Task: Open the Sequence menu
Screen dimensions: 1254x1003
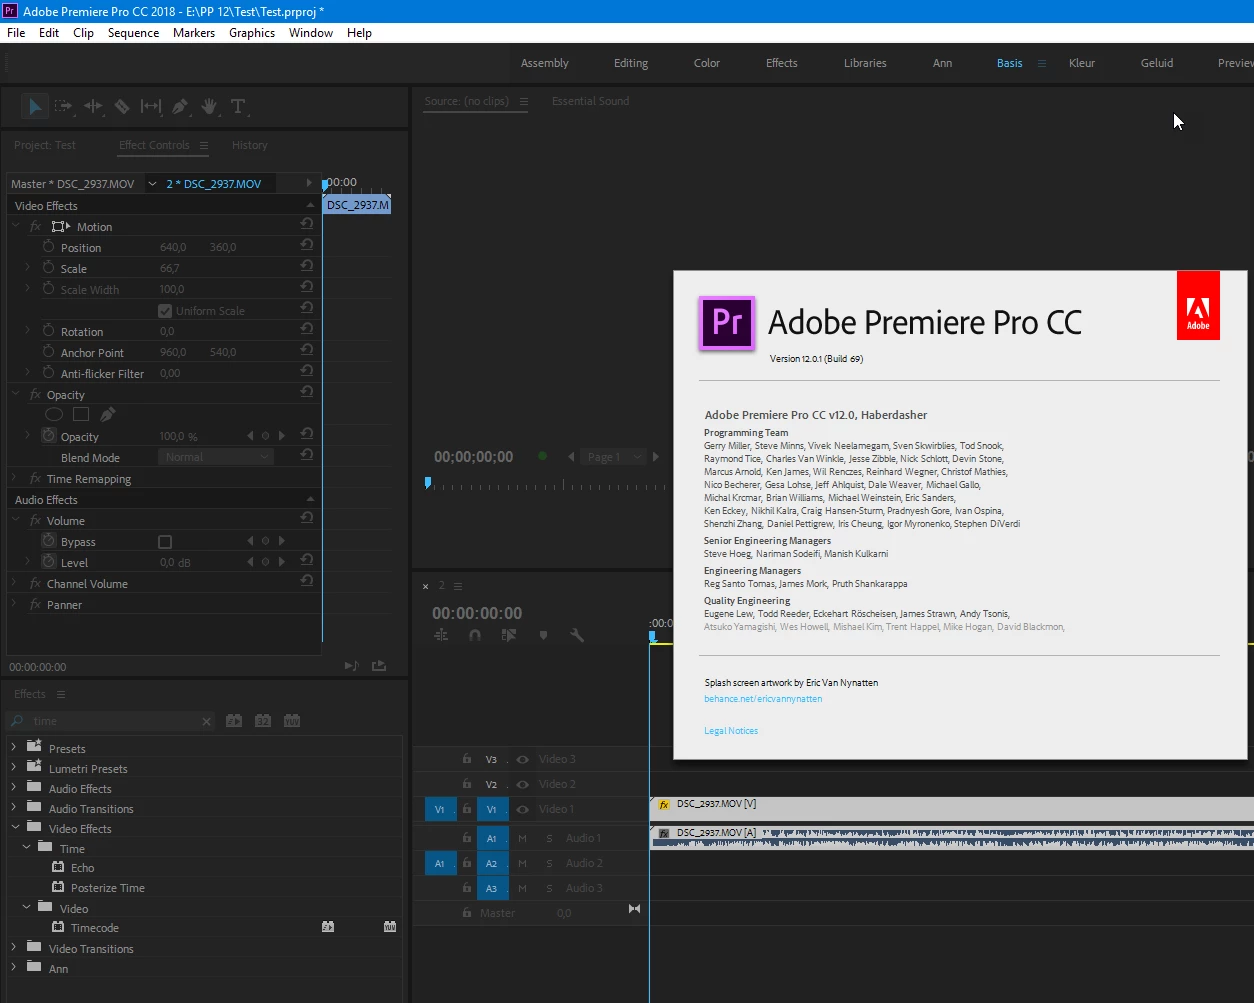Action: point(133,33)
